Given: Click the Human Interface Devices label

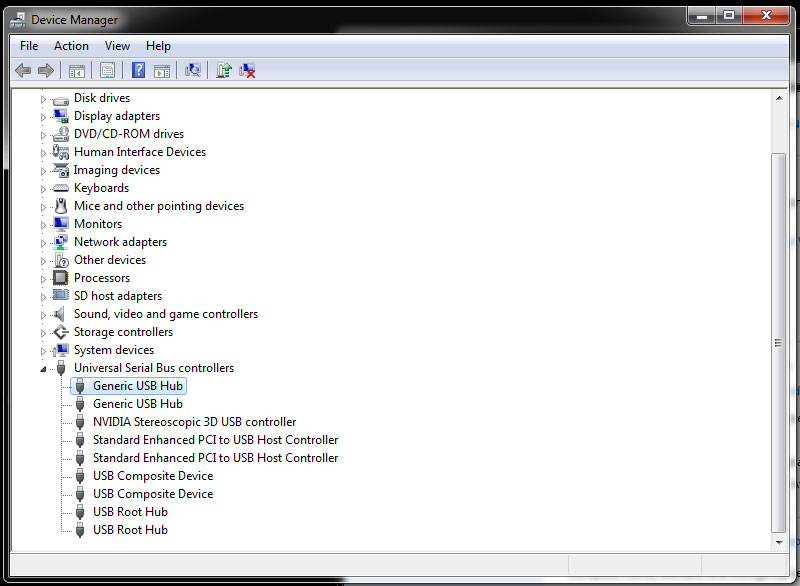Looking at the screenshot, I should 140,152.
